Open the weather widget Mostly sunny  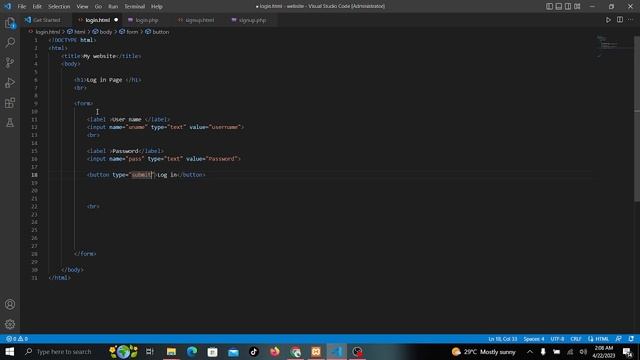[484, 351]
